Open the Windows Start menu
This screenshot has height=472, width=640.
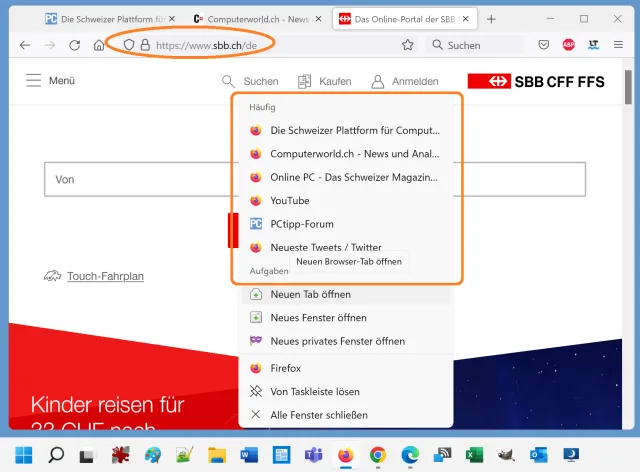click(x=24, y=455)
